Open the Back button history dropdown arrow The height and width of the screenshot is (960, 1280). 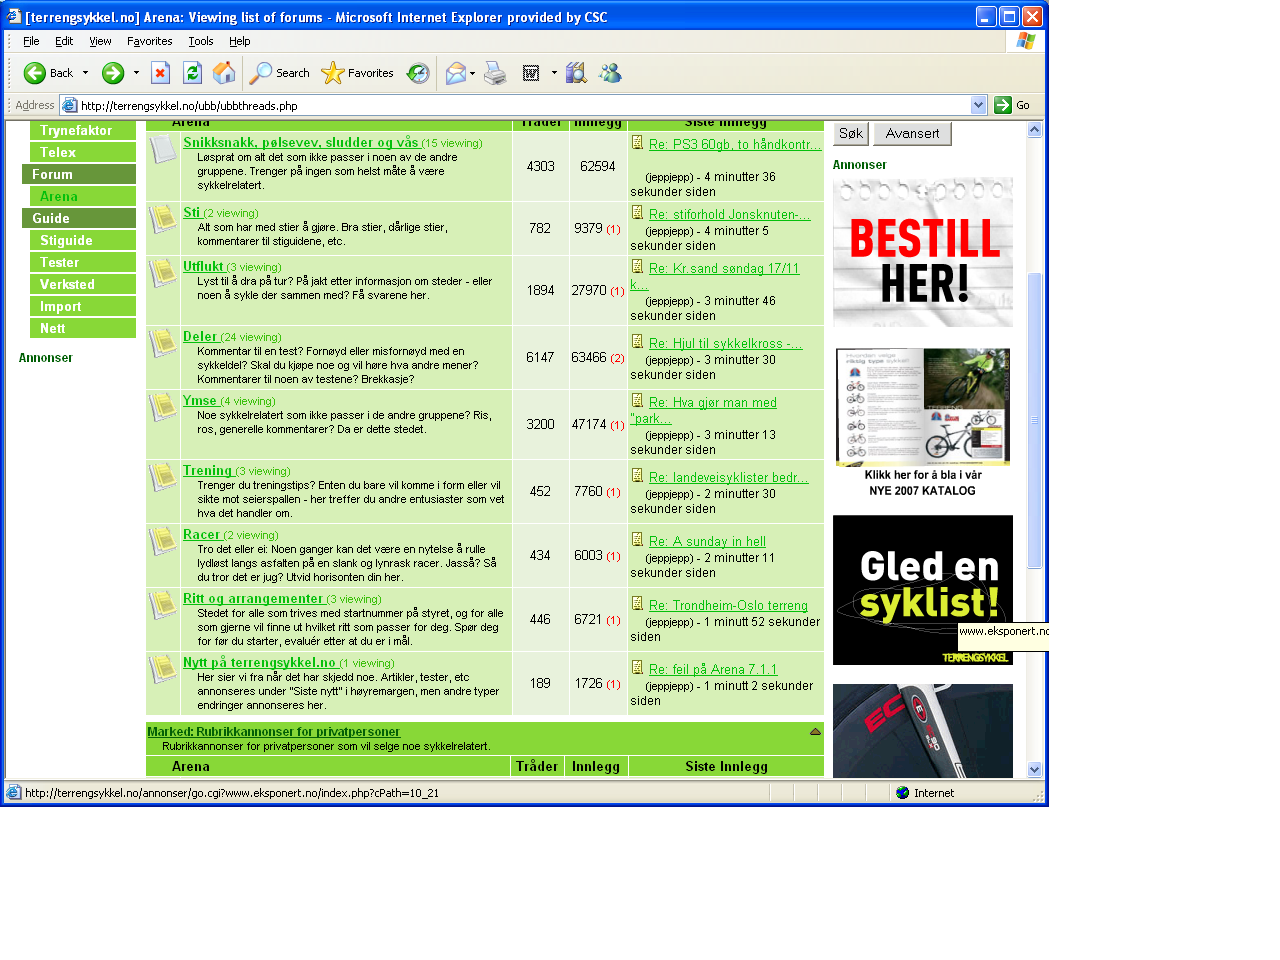(x=86, y=73)
